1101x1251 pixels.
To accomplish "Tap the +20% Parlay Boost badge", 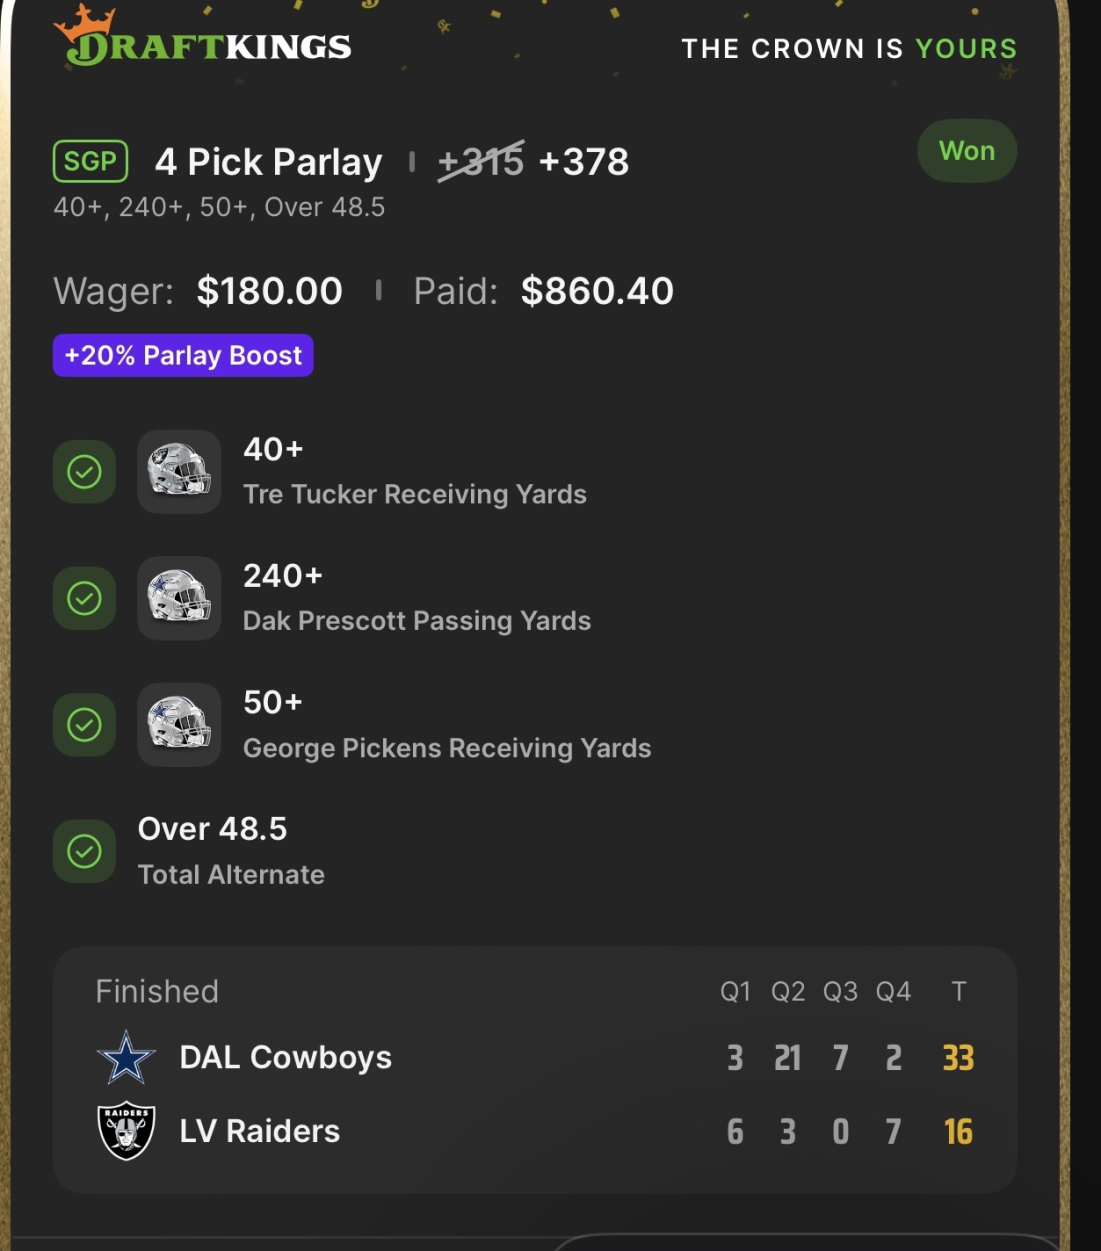I will tap(183, 356).
